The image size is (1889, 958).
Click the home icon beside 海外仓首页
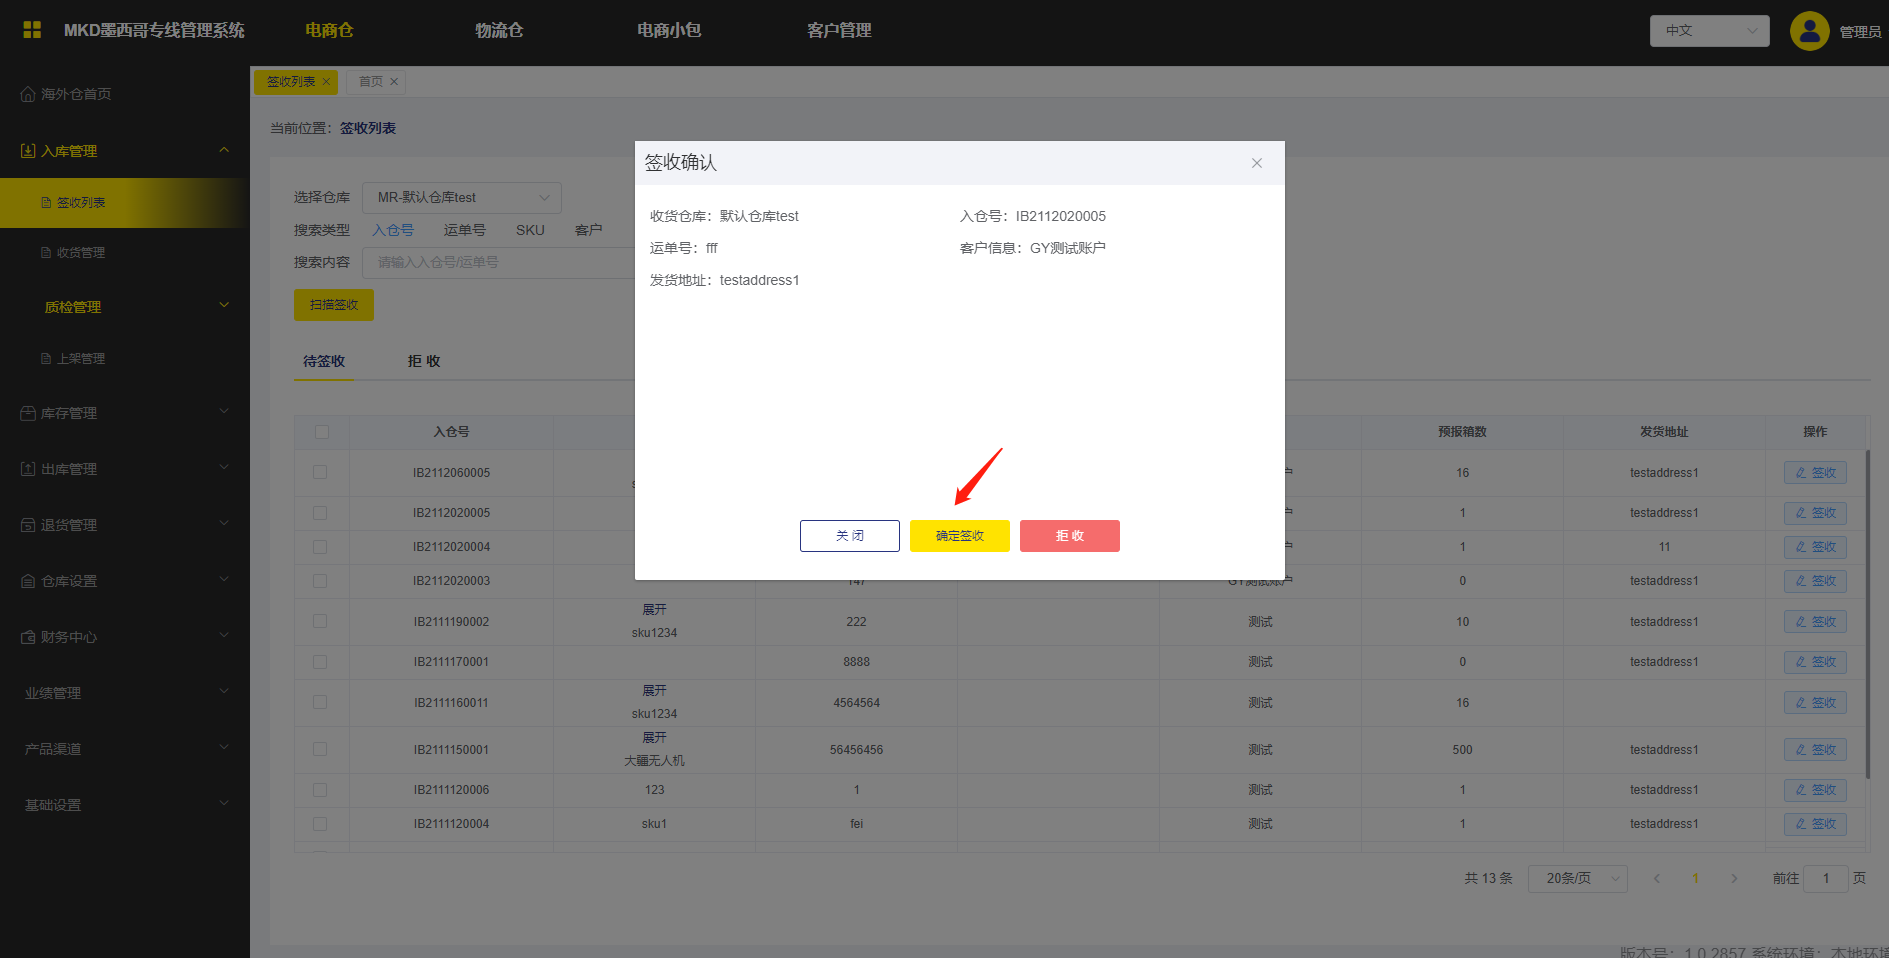[28, 94]
